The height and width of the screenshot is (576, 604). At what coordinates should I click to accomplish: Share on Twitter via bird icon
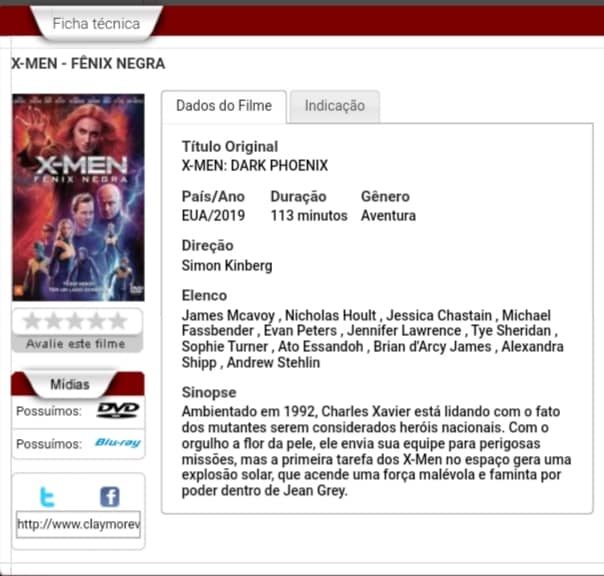[47, 497]
